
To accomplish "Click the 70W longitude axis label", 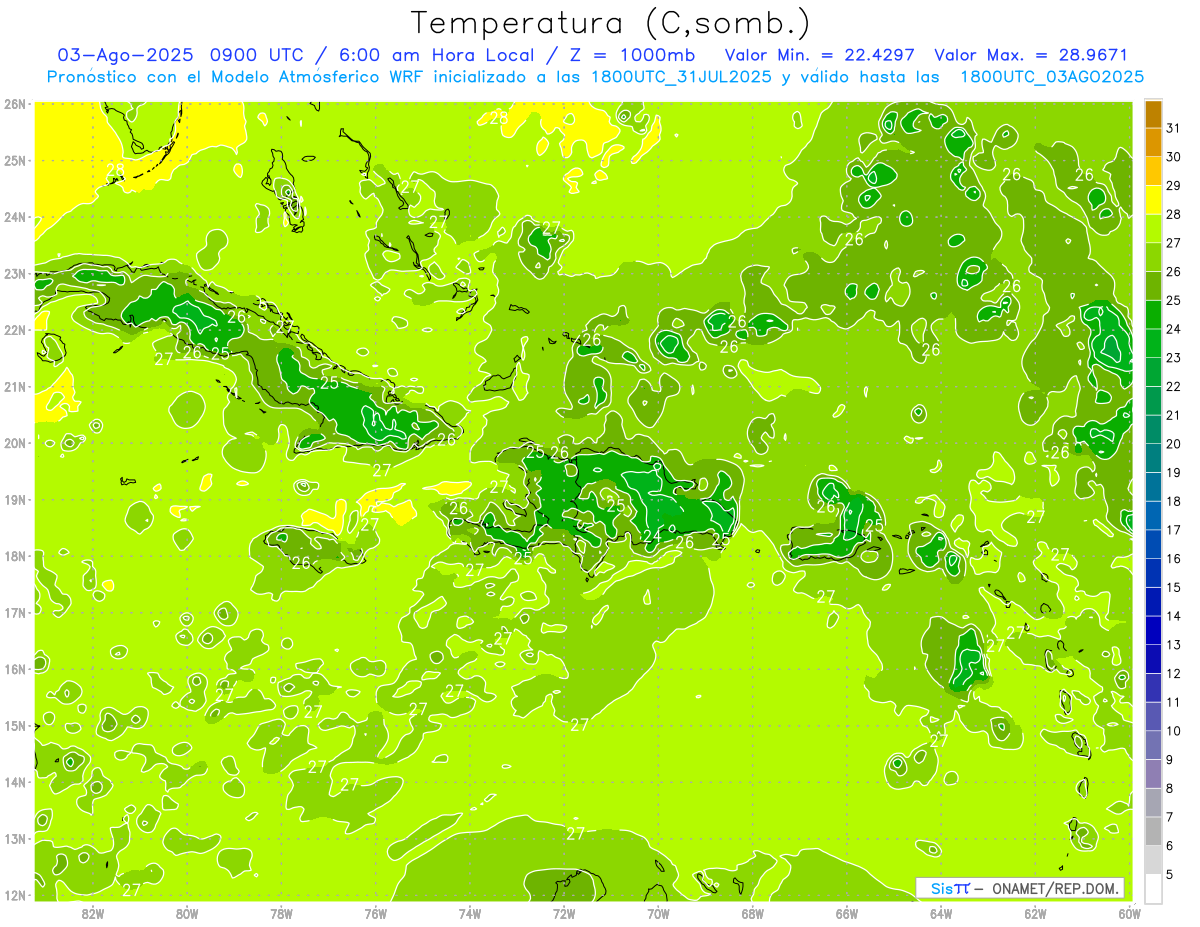I will 658,913.
